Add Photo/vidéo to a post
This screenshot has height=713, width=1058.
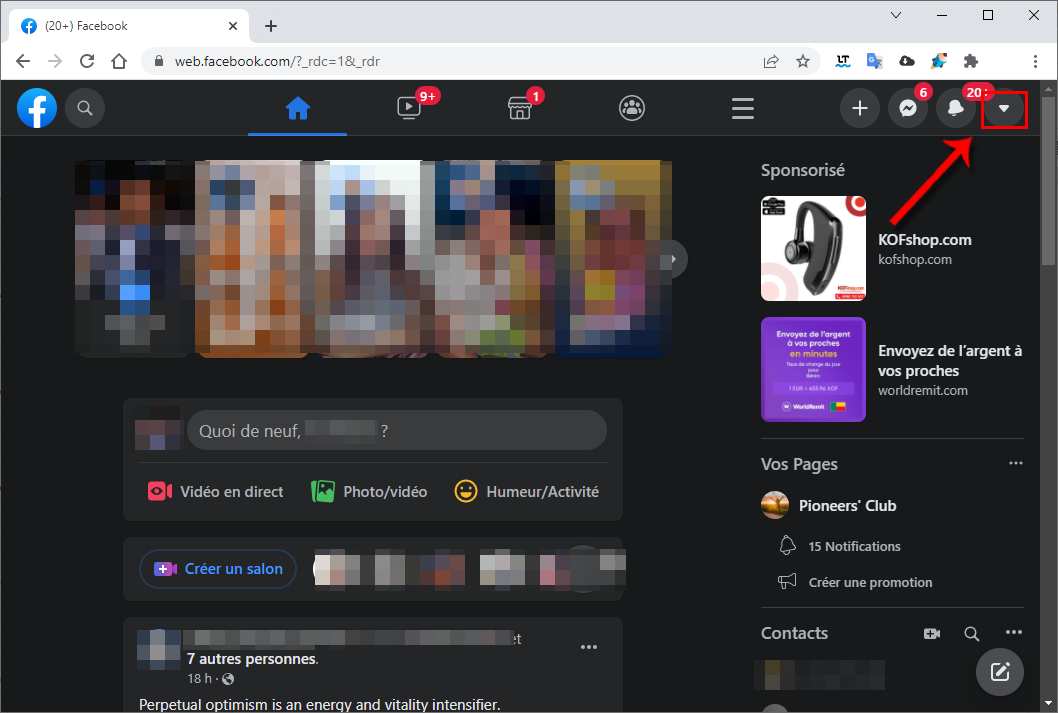[369, 492]
